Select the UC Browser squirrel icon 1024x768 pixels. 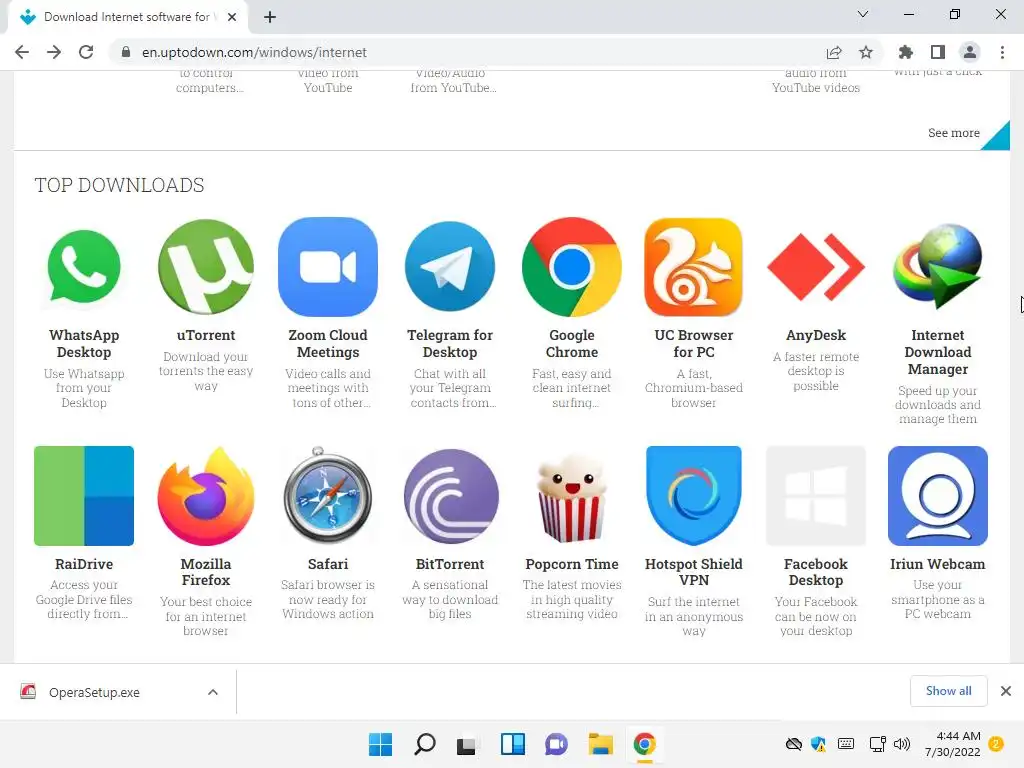coord(694,266)
